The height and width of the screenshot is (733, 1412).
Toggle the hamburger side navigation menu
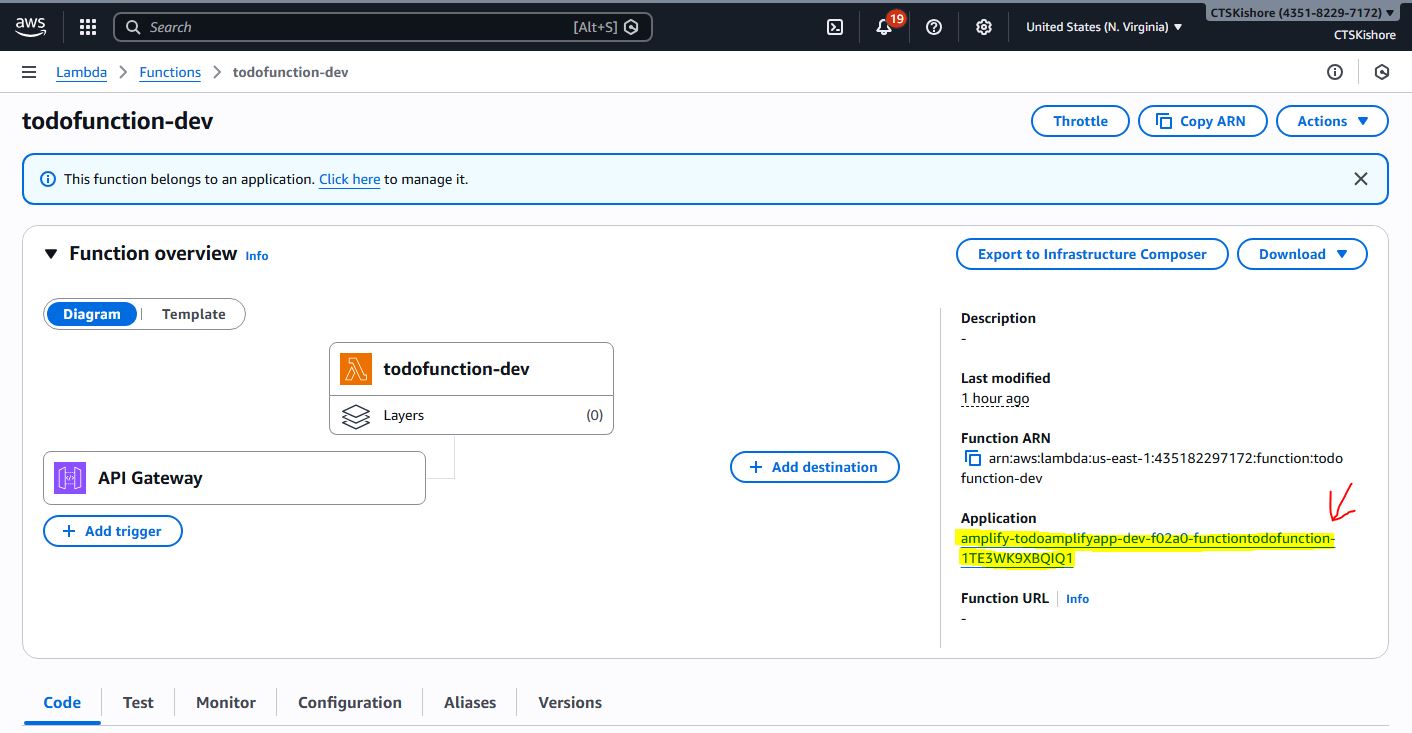pos(30,72)
